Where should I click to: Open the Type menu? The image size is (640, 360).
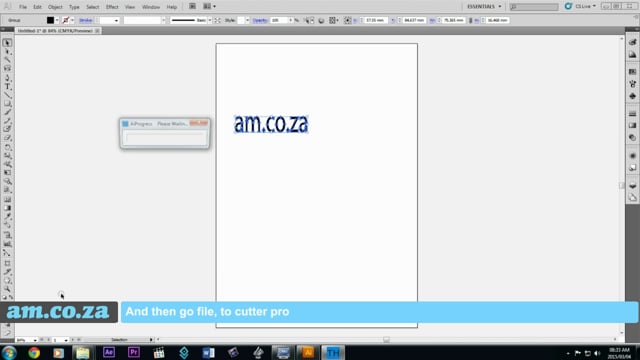74,7
